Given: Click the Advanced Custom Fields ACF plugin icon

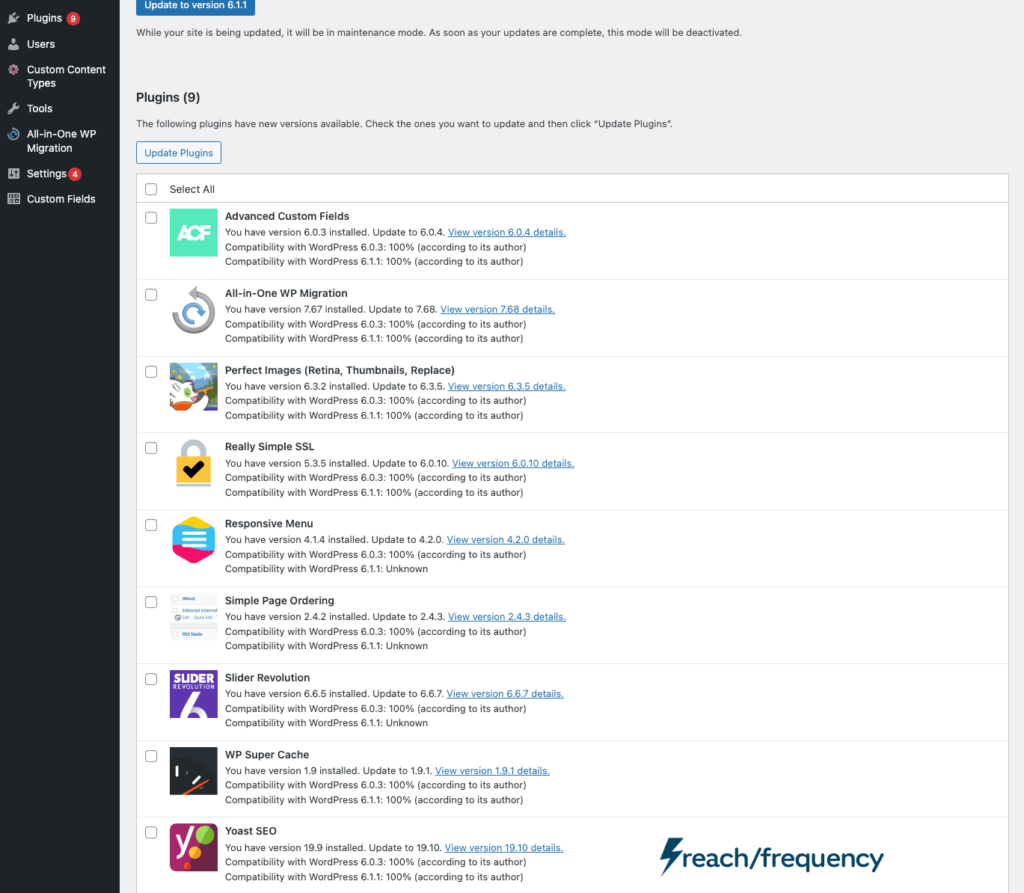Looking at the screenshot, I should tap(193, 233).
